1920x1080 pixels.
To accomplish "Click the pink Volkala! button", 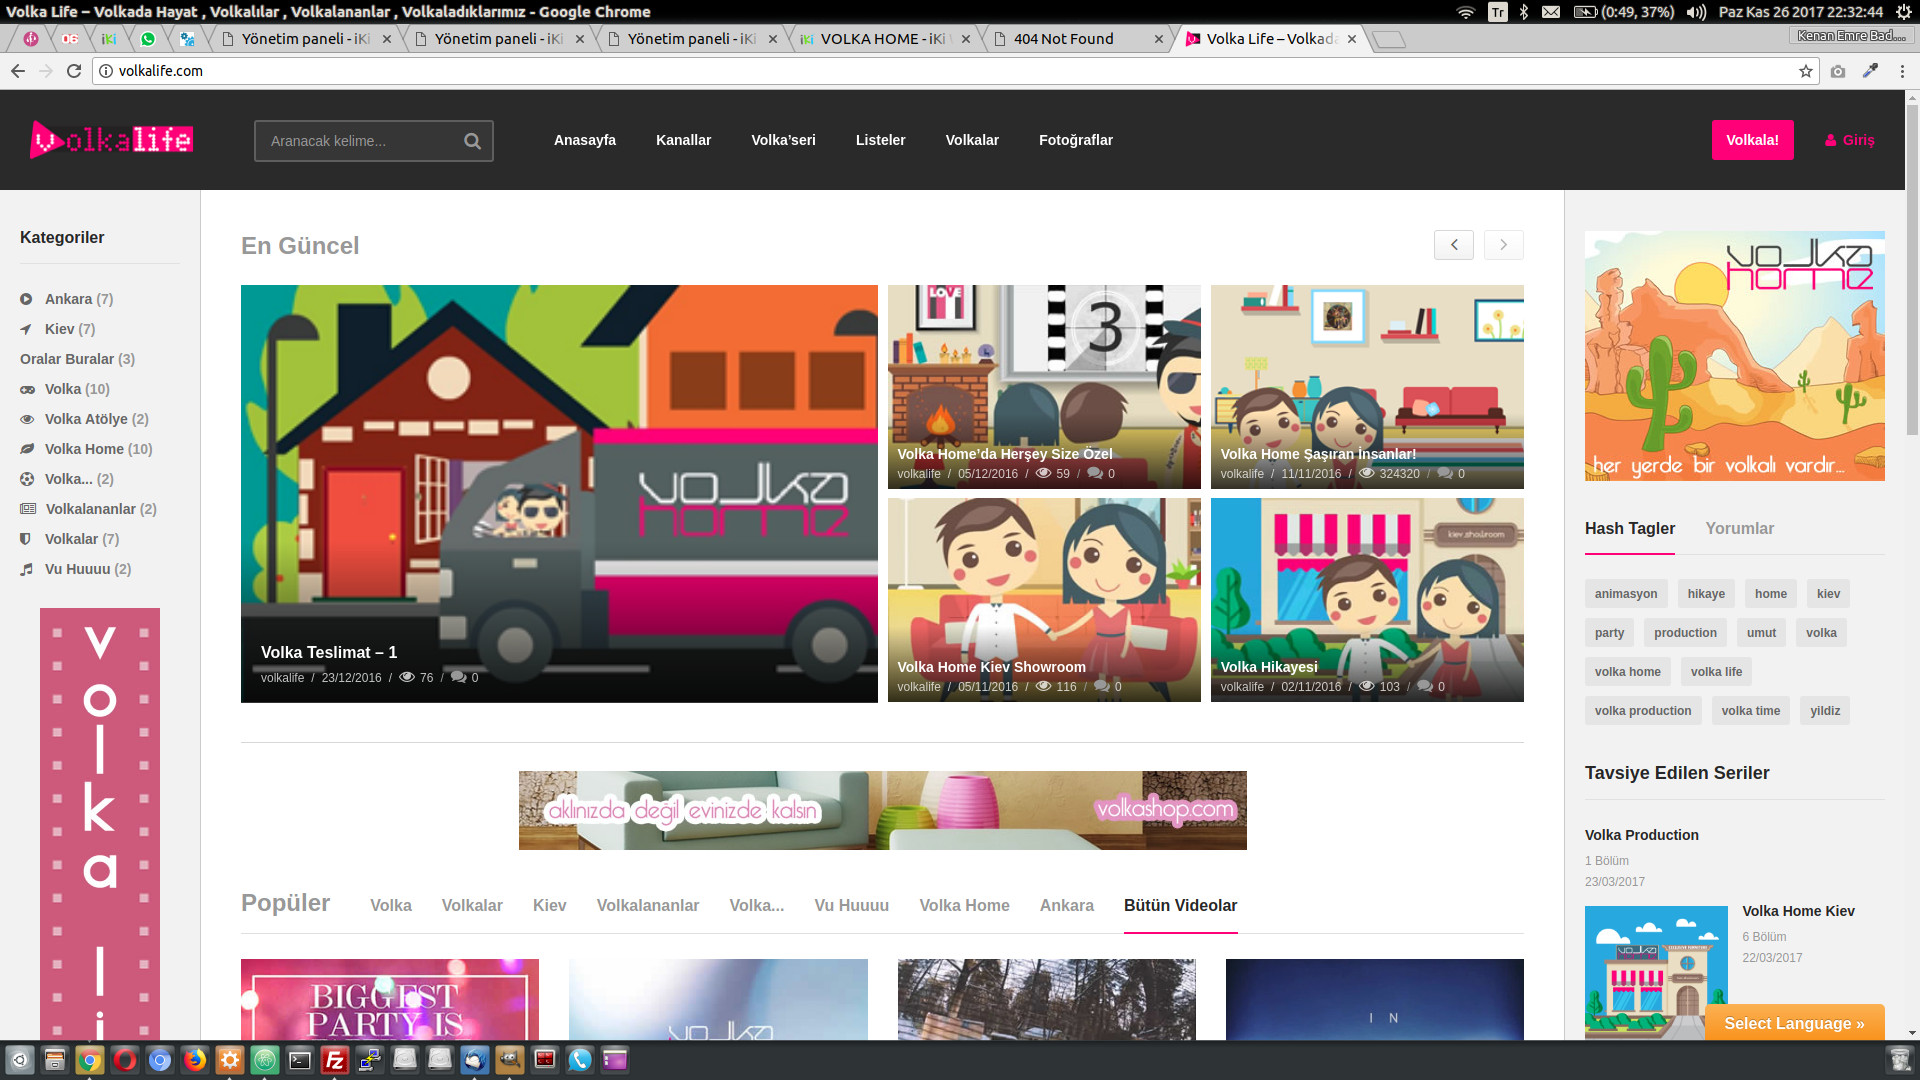I will pyautogui.click(x=1752, y=140).
